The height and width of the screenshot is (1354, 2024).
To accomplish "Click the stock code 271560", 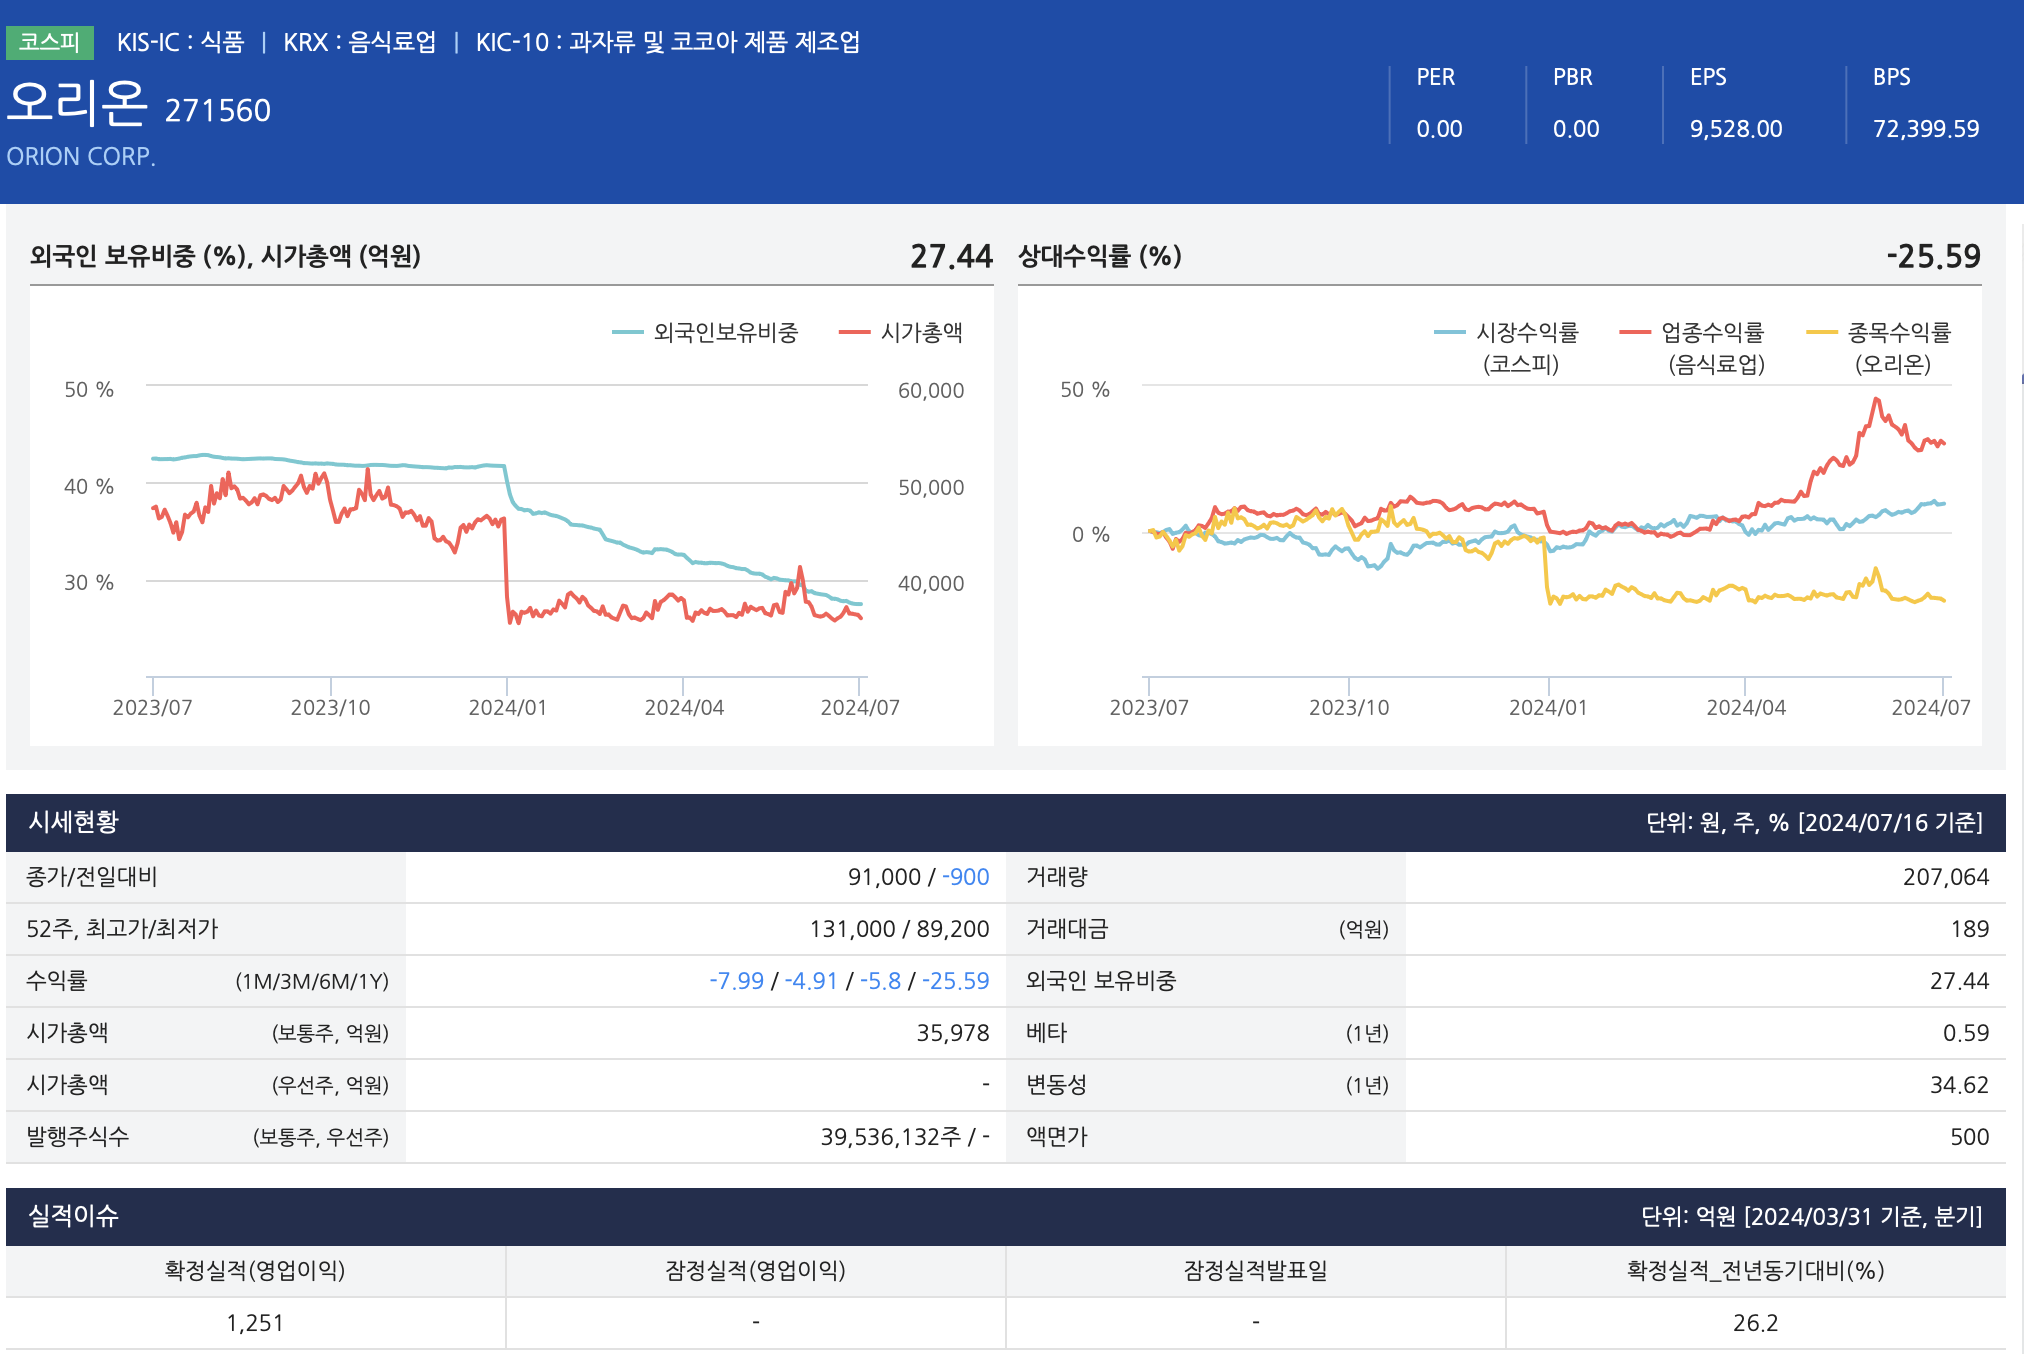I will point(217,110).
